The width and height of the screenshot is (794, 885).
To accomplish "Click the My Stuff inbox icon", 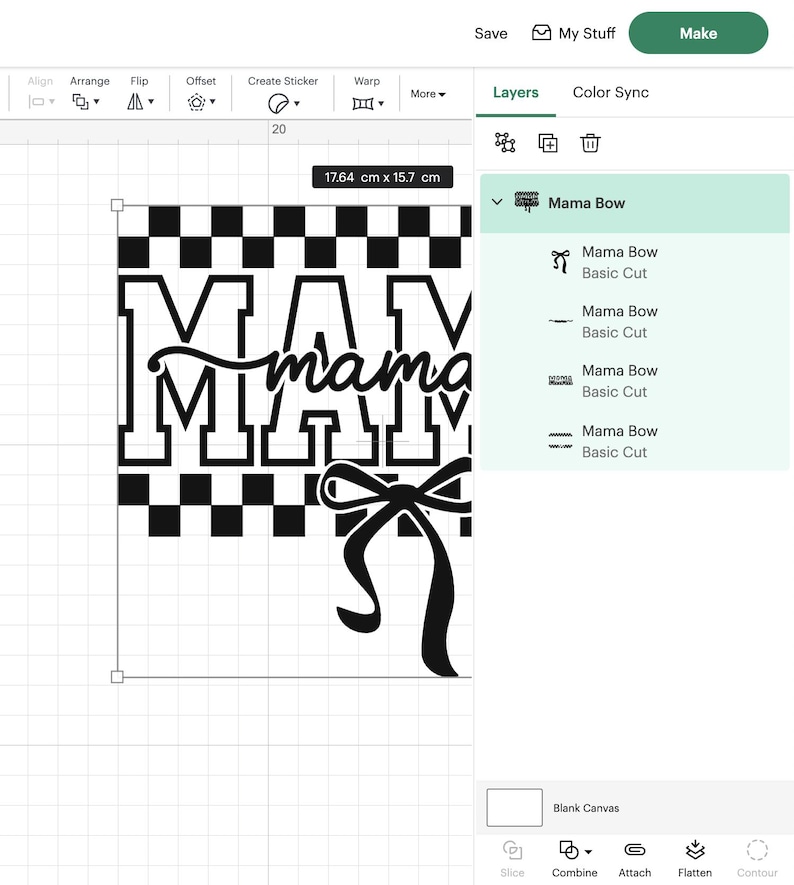I will (x=541, y=33).
